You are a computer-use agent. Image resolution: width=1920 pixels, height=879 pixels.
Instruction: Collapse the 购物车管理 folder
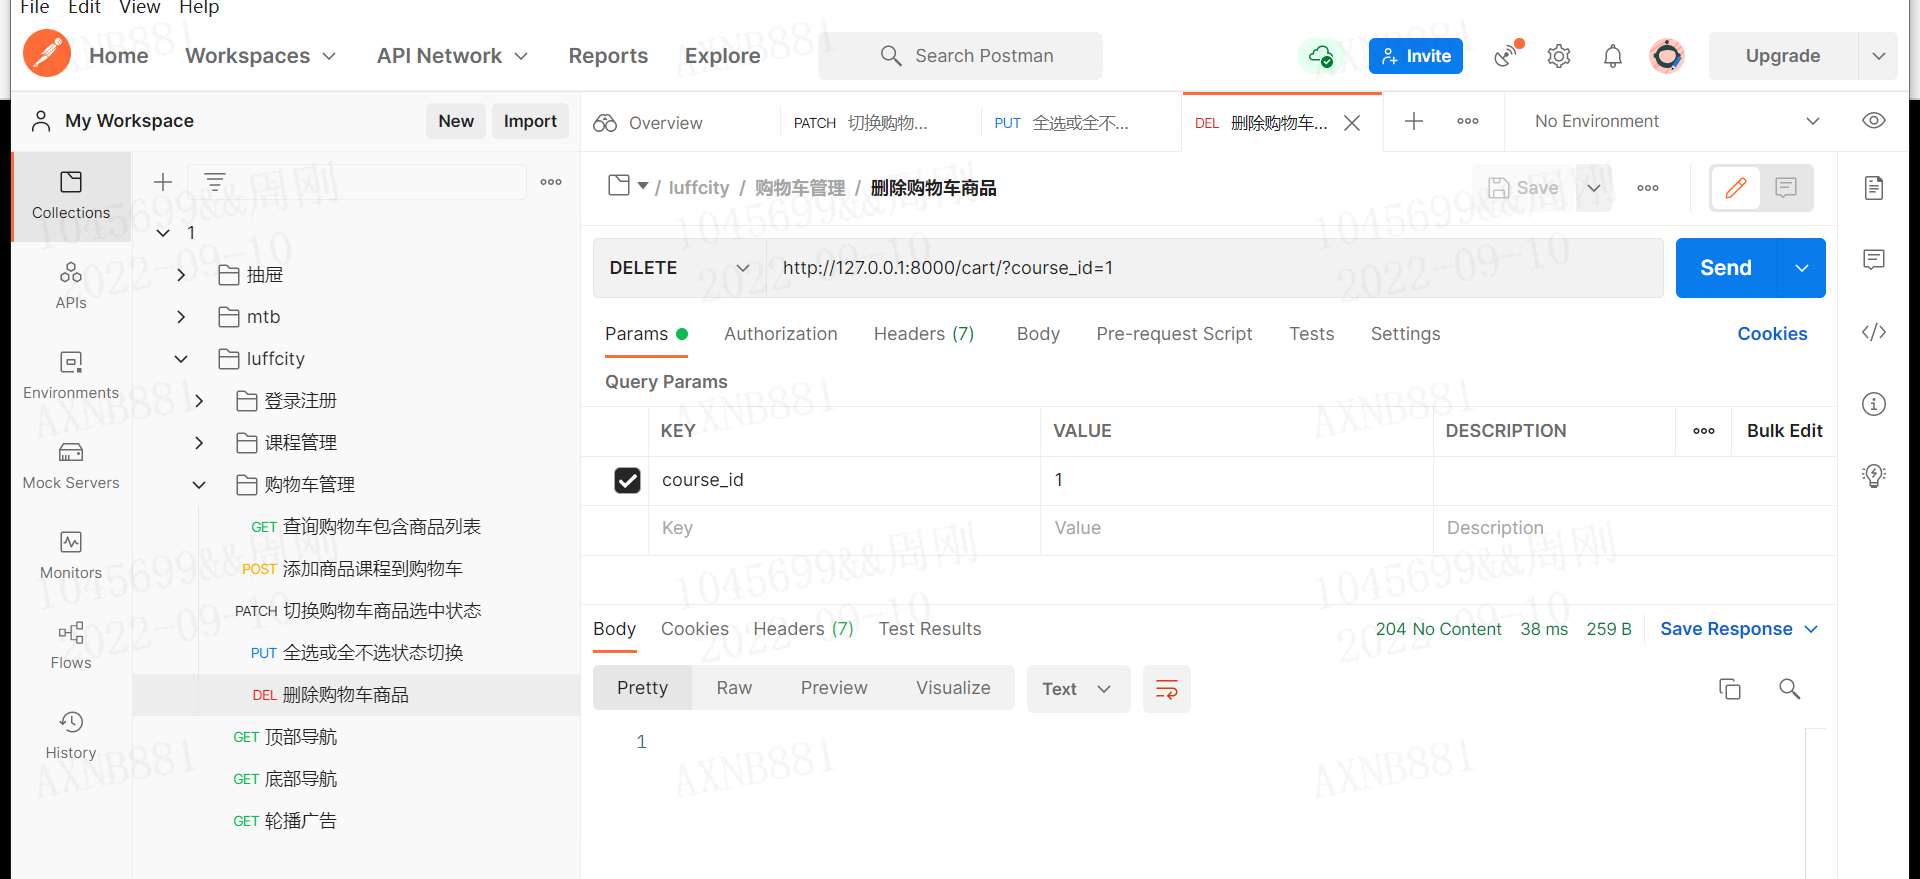(199, 485)
